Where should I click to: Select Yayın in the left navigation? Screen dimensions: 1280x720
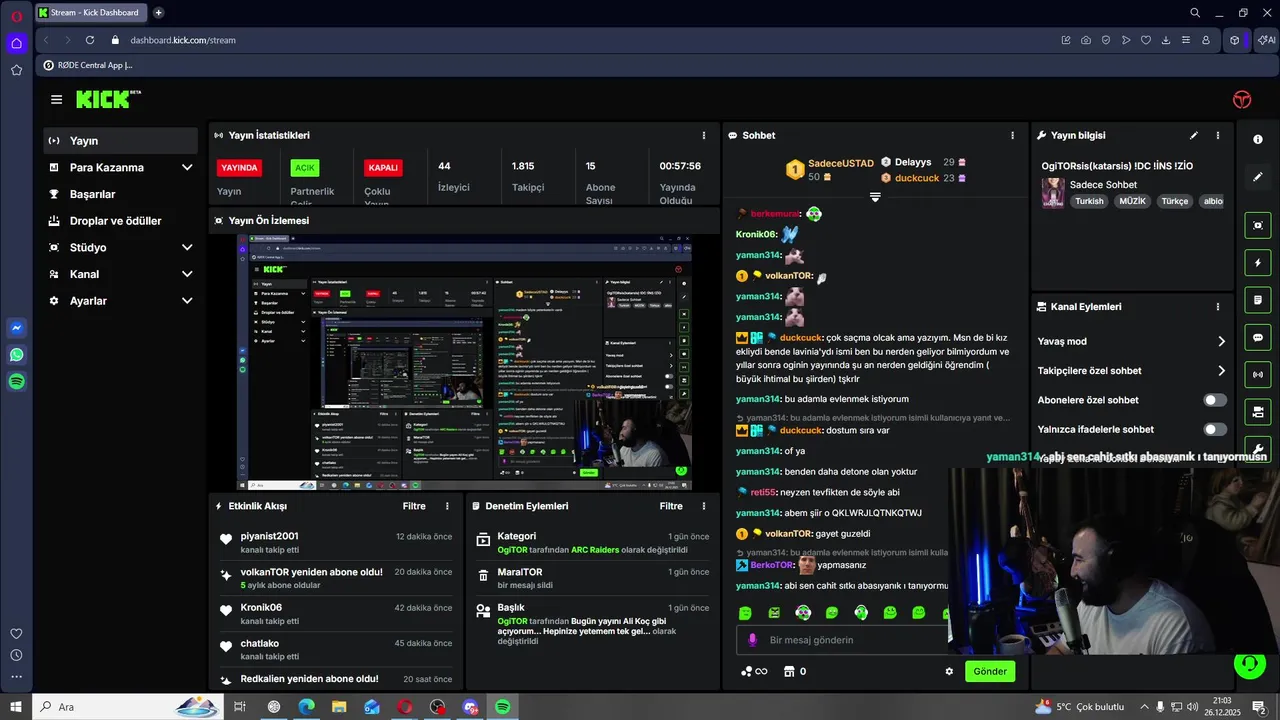[x=120, y=141]
